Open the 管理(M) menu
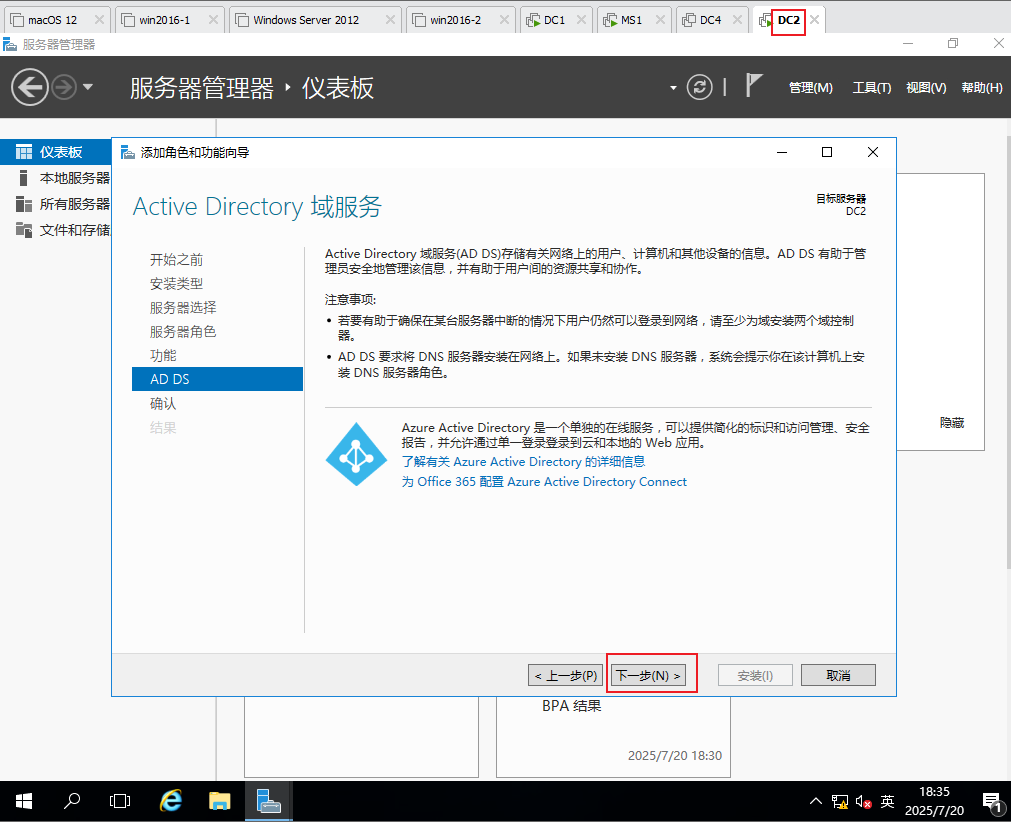Image resolution: width=1011 pixels, height=822 pixels. [x=810, y=88]
